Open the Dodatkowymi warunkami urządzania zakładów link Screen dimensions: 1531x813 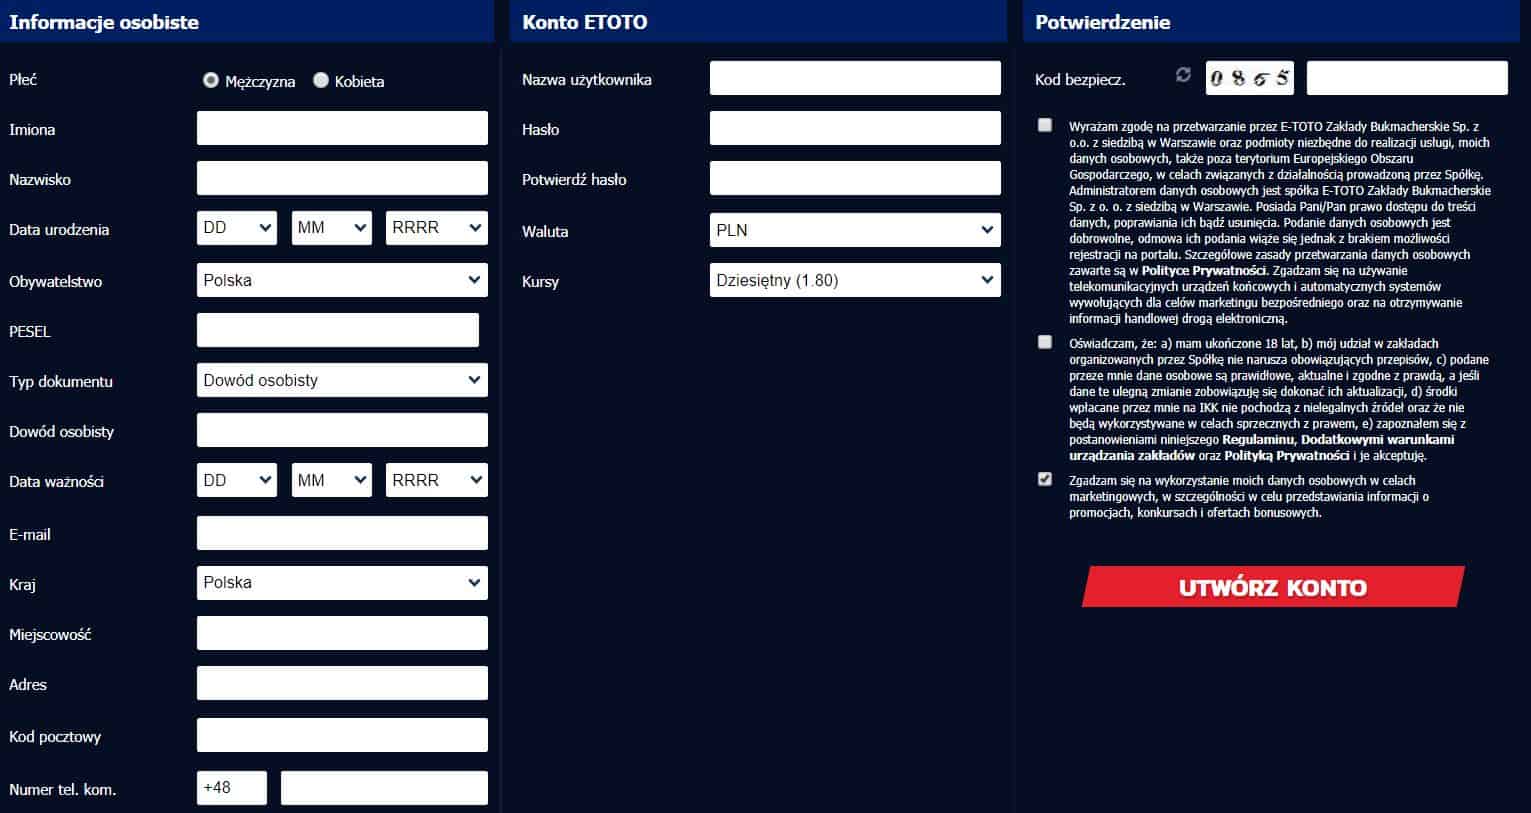(x=1262, y=447)
